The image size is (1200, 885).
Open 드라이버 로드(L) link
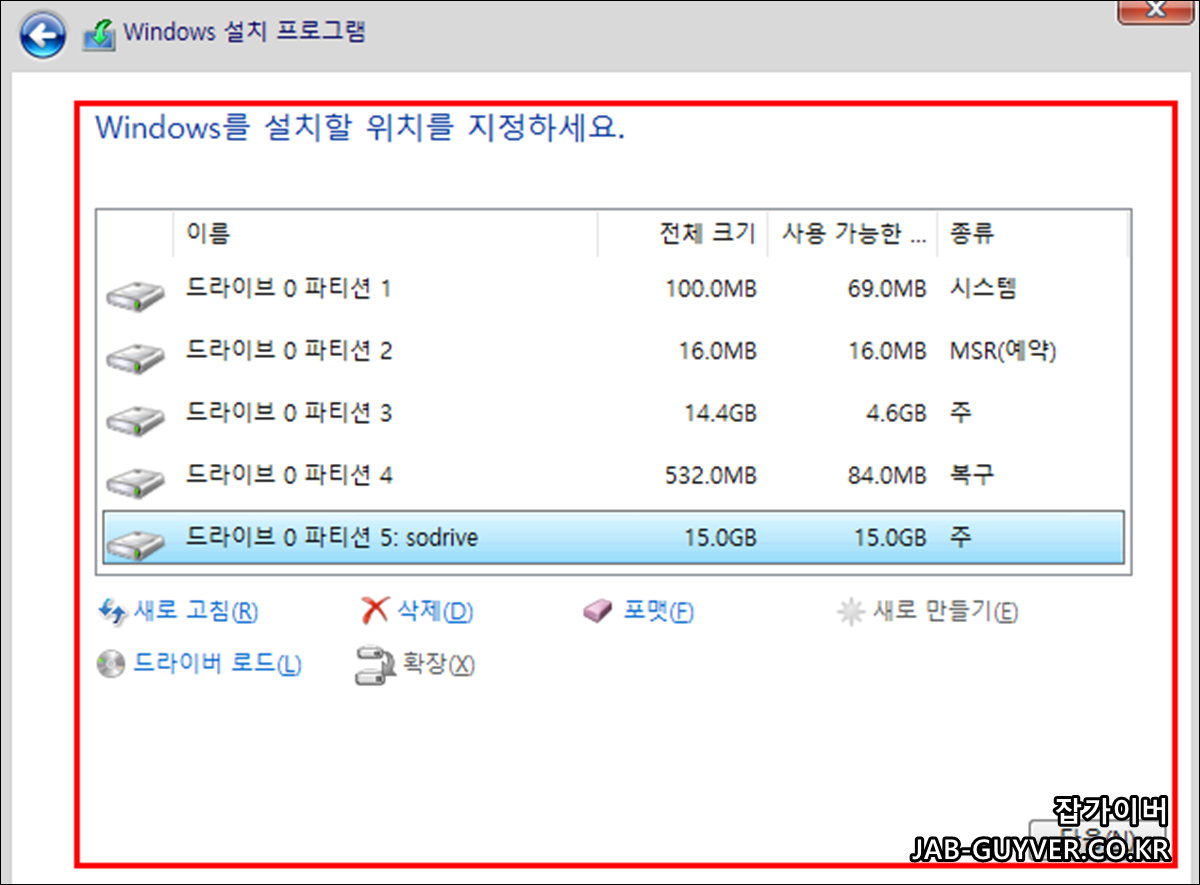tap(217, 664)
